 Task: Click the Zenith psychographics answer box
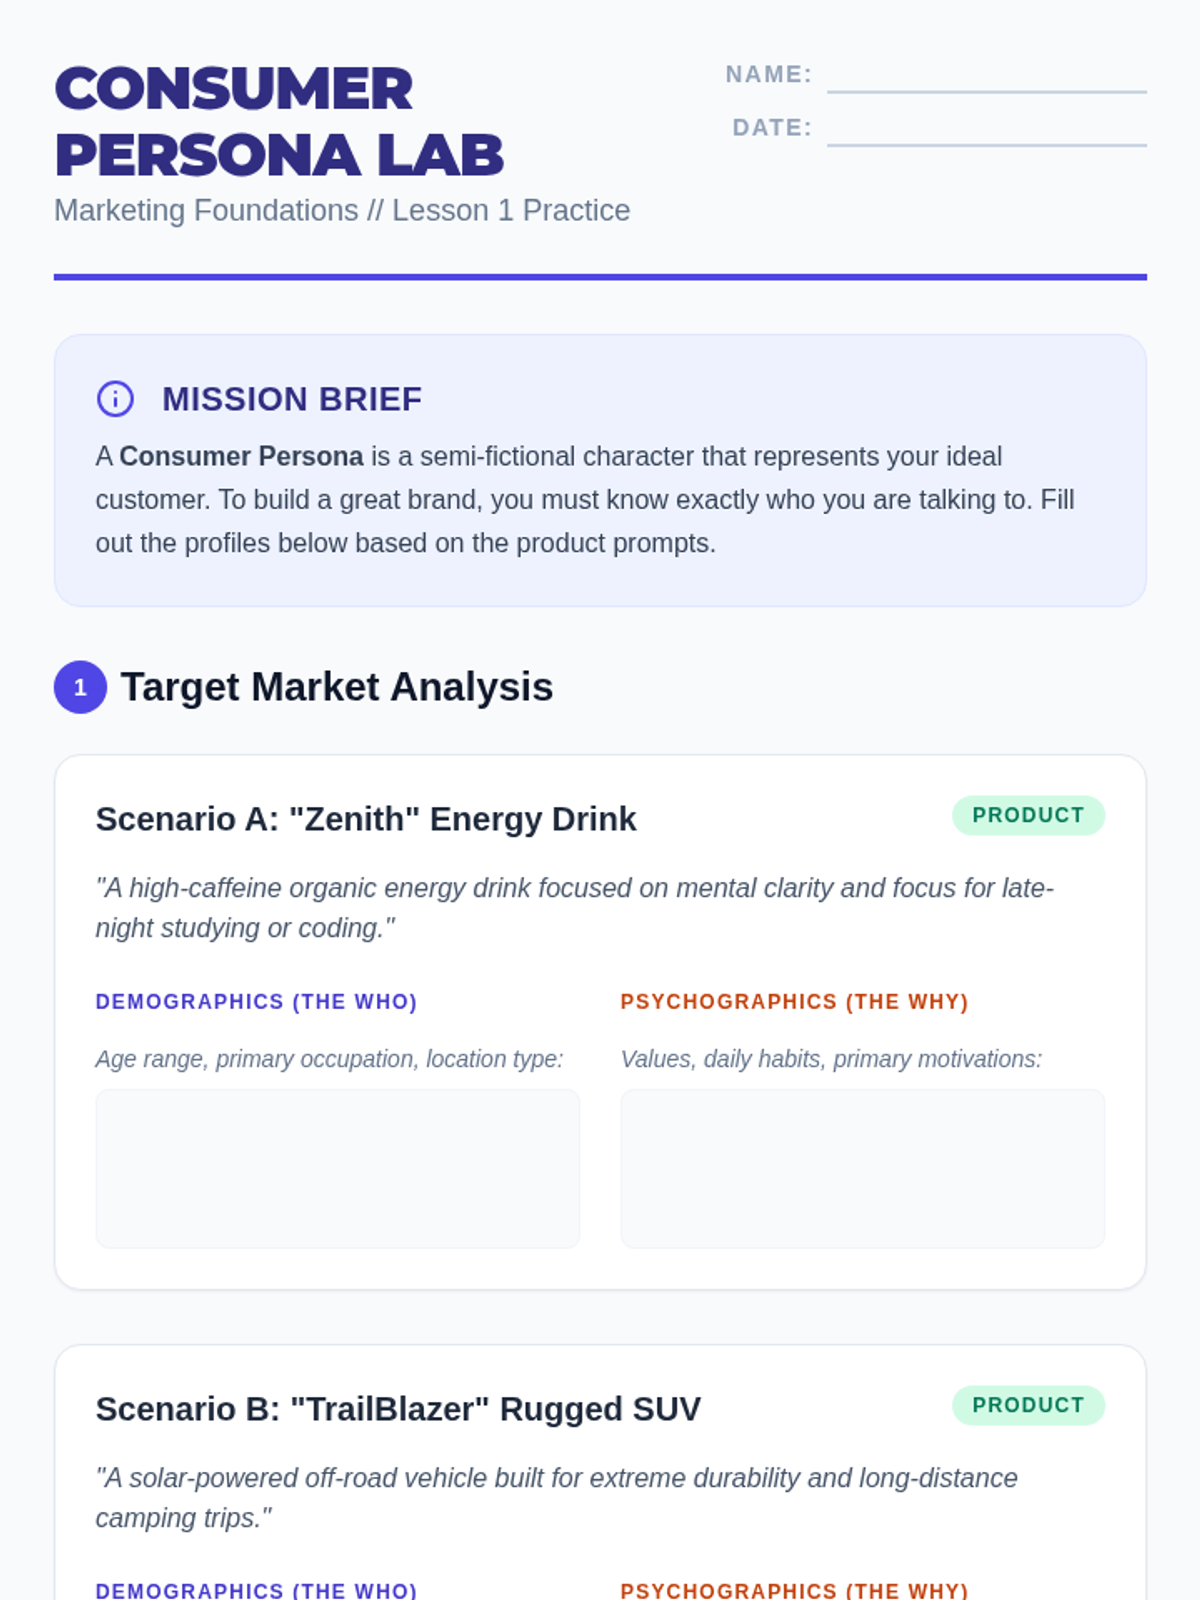pyautogui.click(x=862, y=1168)
